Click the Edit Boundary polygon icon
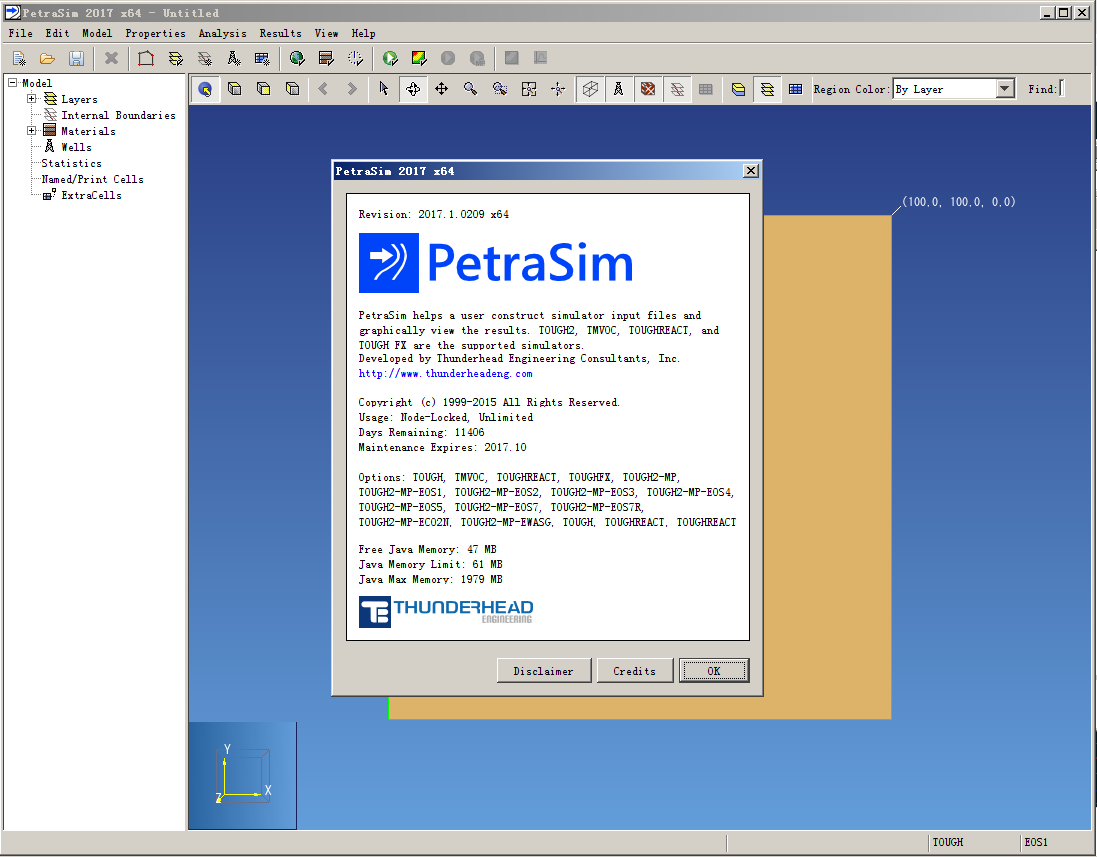Viewport: 1097px width, 857px height. coord(146,58)
